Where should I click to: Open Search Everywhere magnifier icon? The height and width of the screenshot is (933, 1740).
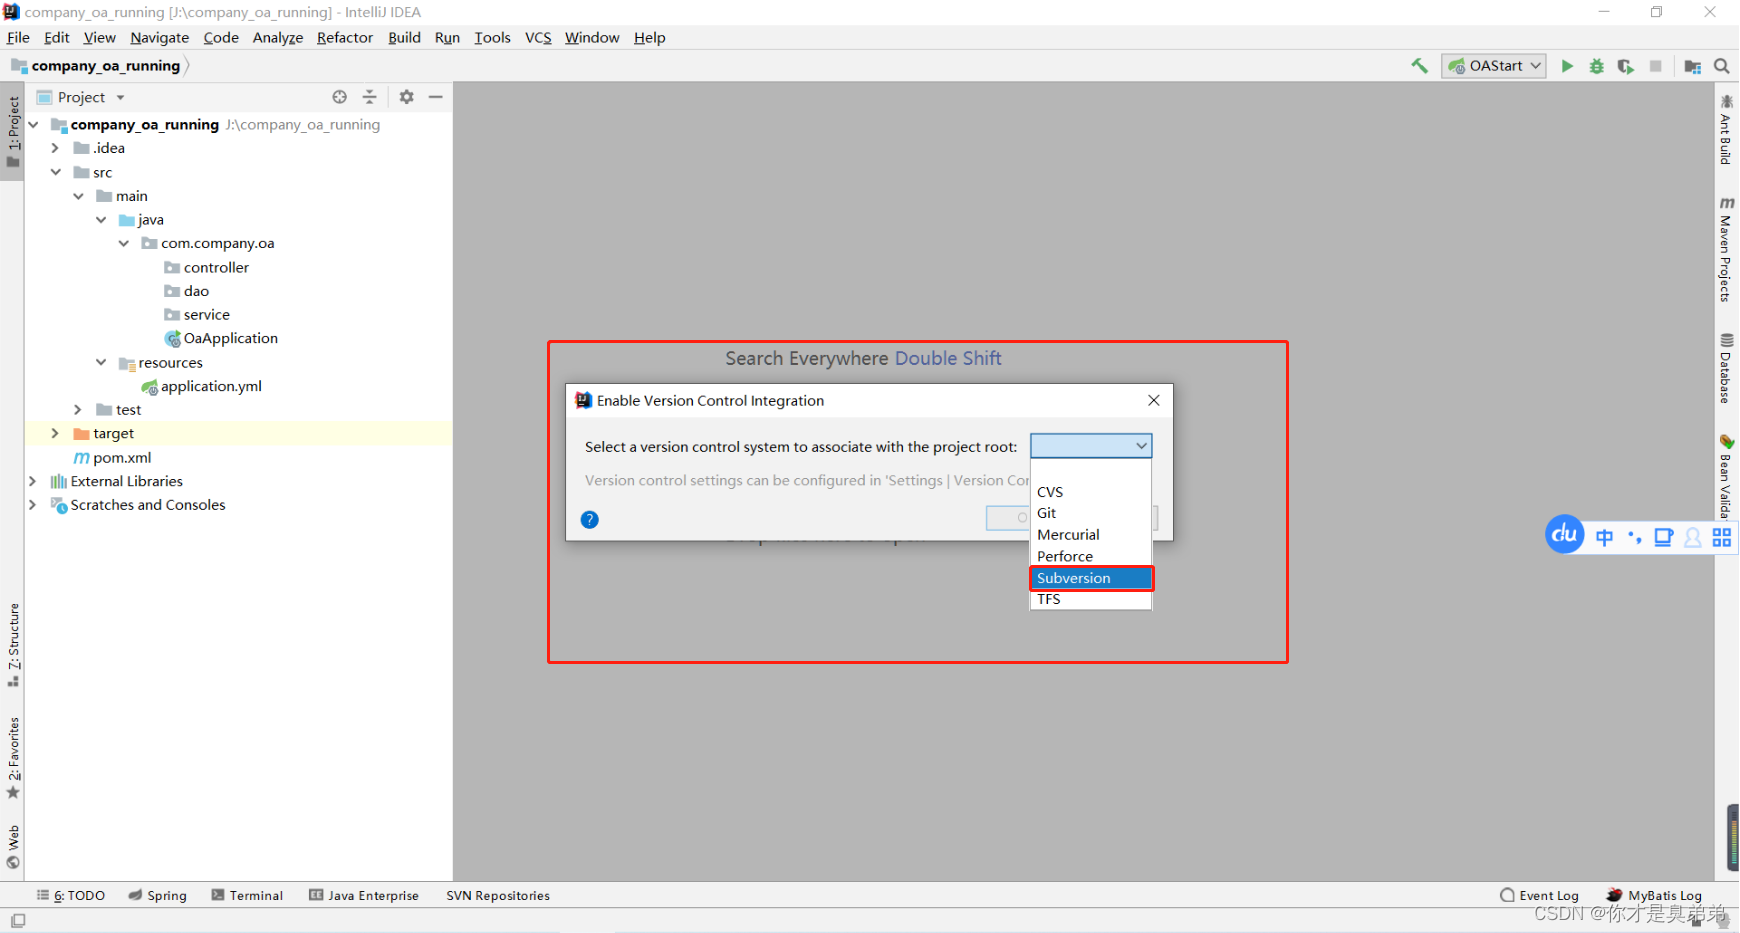pos(1722,66)
